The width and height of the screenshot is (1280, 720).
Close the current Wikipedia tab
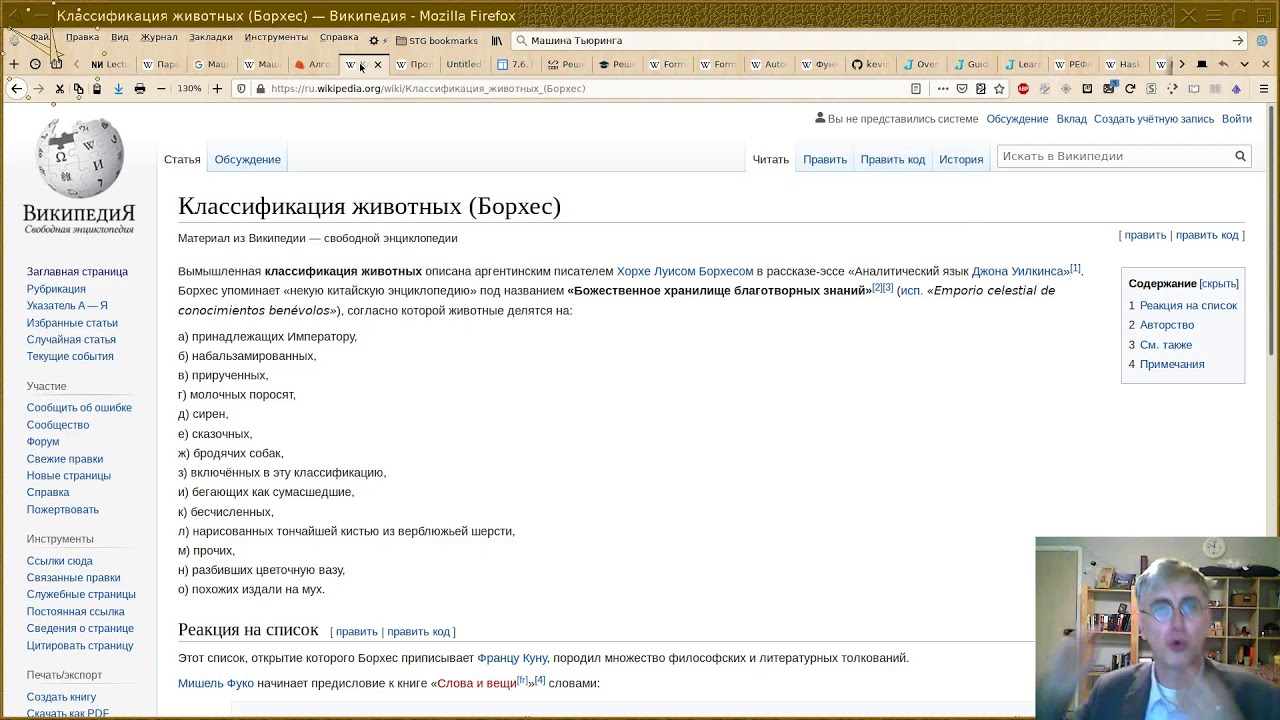point(377,65)
